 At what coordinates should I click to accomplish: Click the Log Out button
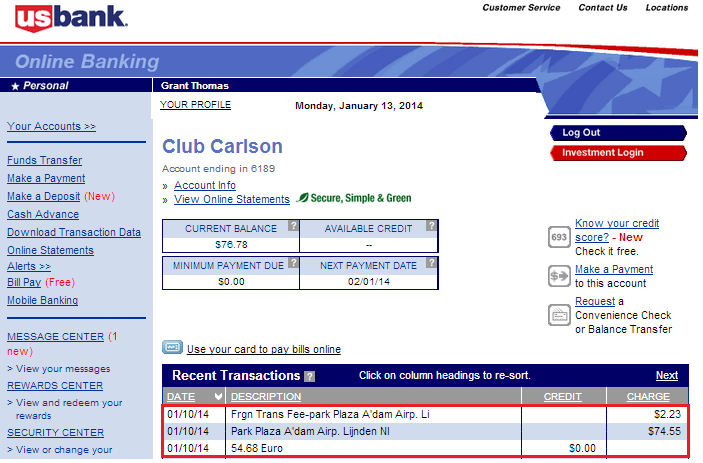tap(618, 133)
